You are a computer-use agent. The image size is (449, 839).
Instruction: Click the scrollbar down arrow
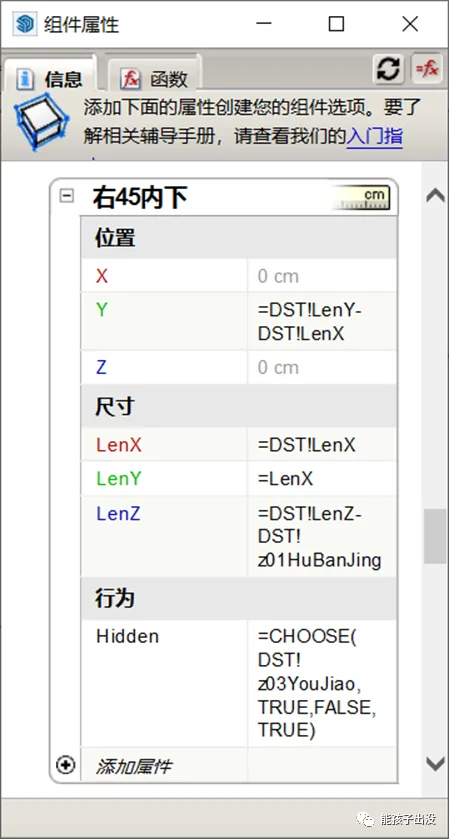[435, 763]
